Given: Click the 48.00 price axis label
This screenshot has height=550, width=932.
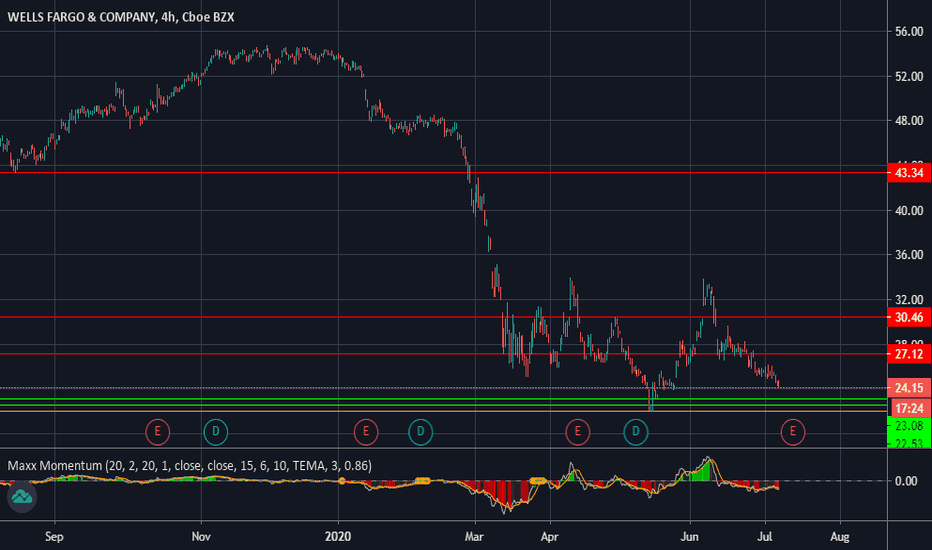Looking at the screenshot, I should pyautogui.click(x=909, y=121).
